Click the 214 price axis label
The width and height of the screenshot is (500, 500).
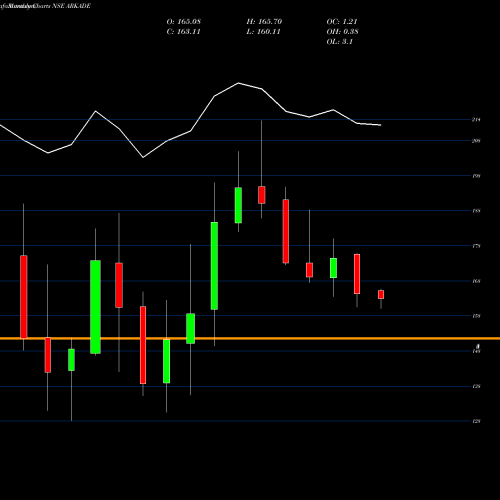tap(476, 120)
